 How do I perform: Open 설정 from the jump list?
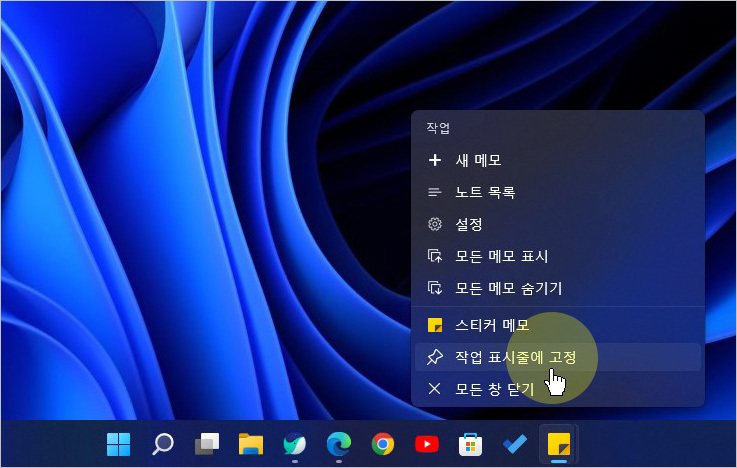click(x=558, y=224)
